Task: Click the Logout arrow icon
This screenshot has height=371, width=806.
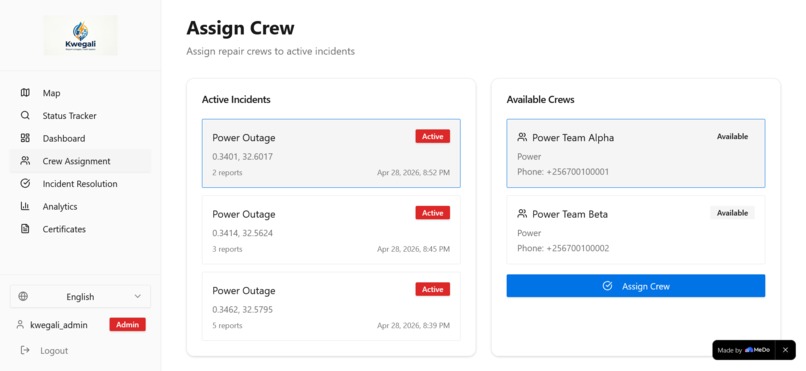Action: coord(25,350)
